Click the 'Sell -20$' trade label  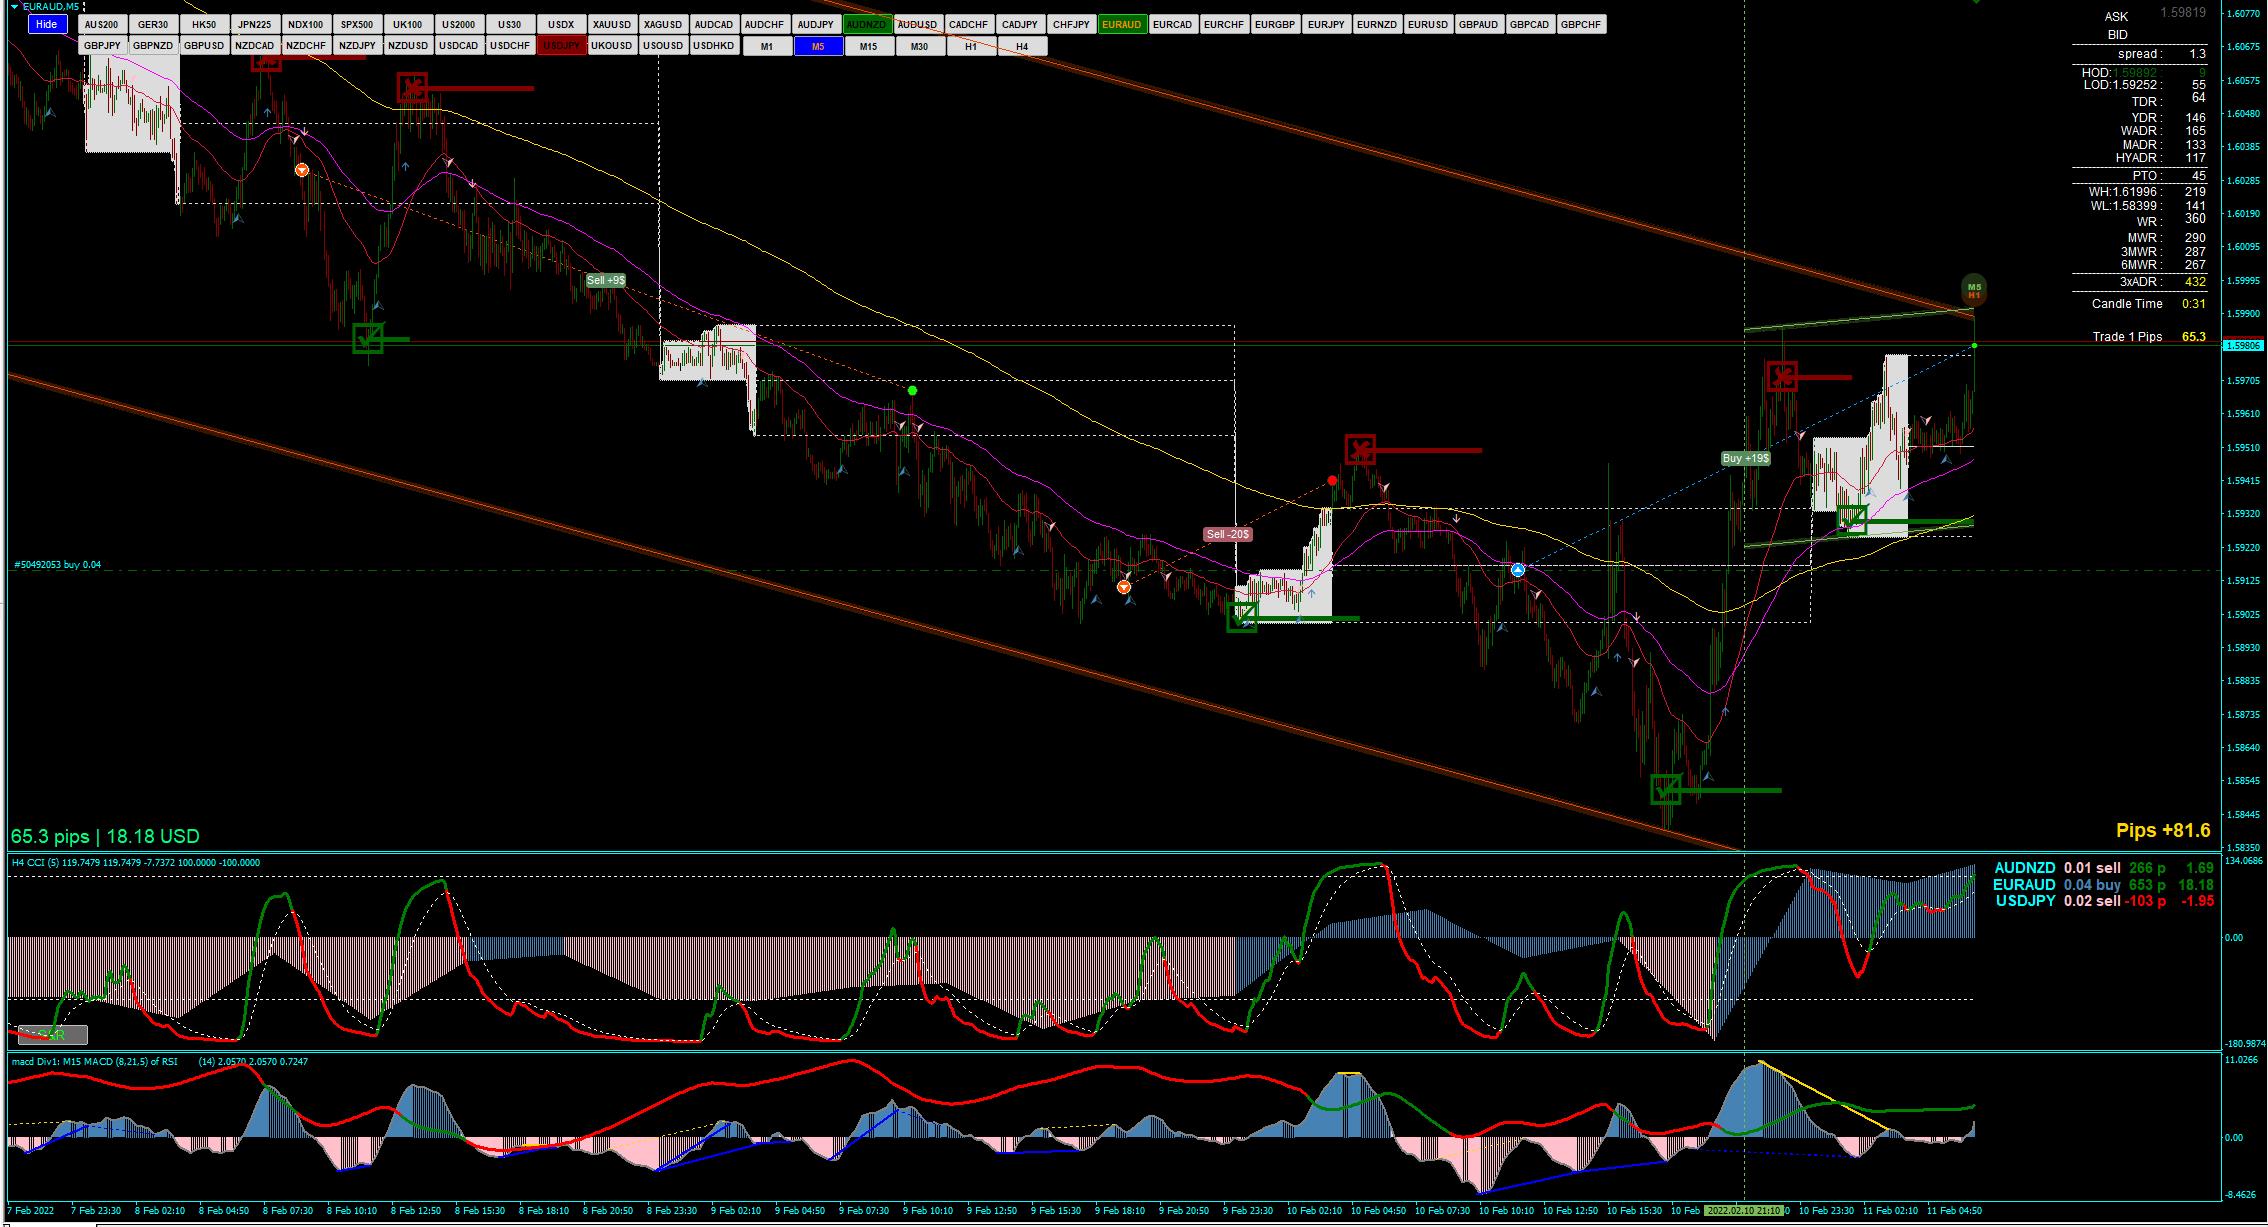tap(1228, 534)
